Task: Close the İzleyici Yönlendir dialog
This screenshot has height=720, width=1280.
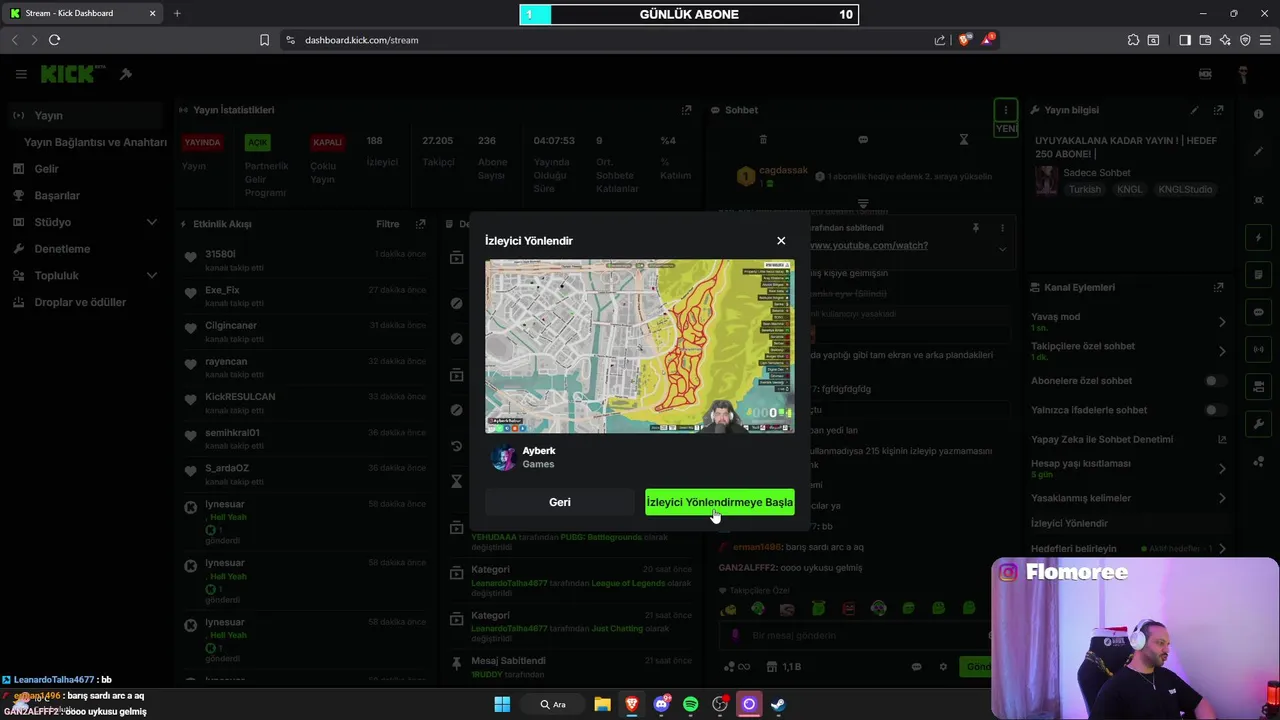Action: [781, 241]
